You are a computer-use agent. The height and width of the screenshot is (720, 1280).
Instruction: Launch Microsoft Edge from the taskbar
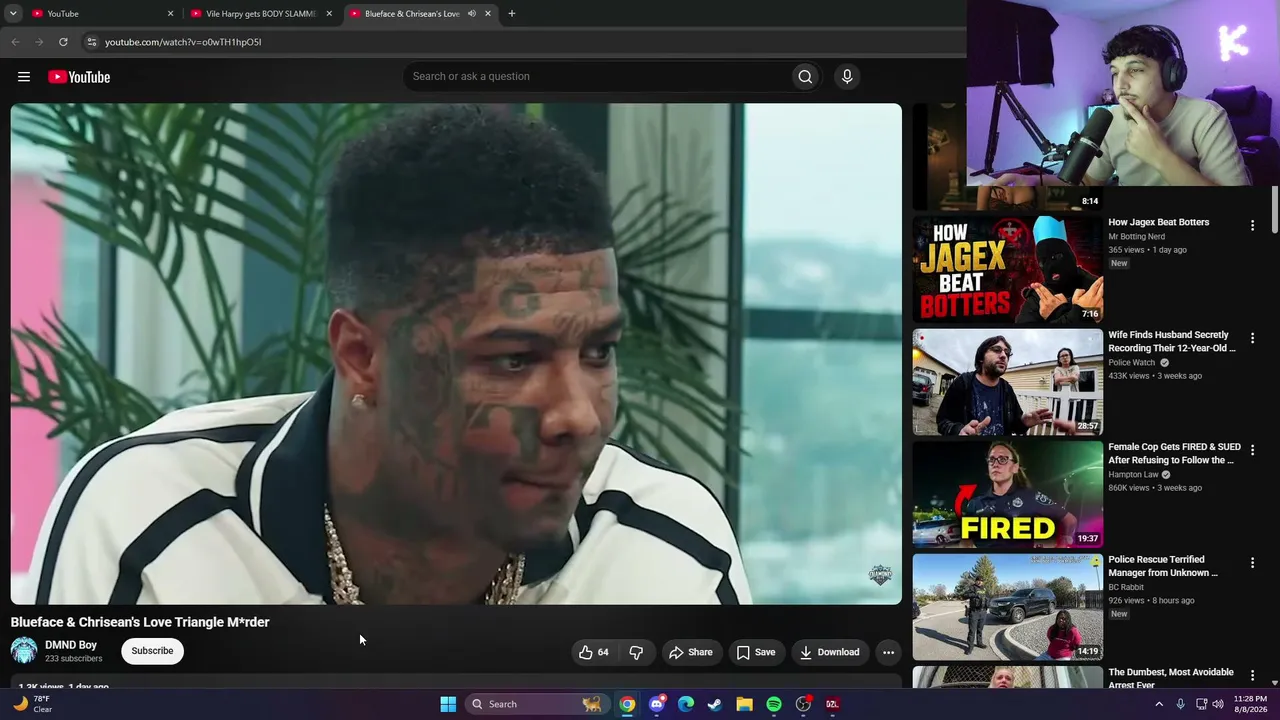point(686,704)
